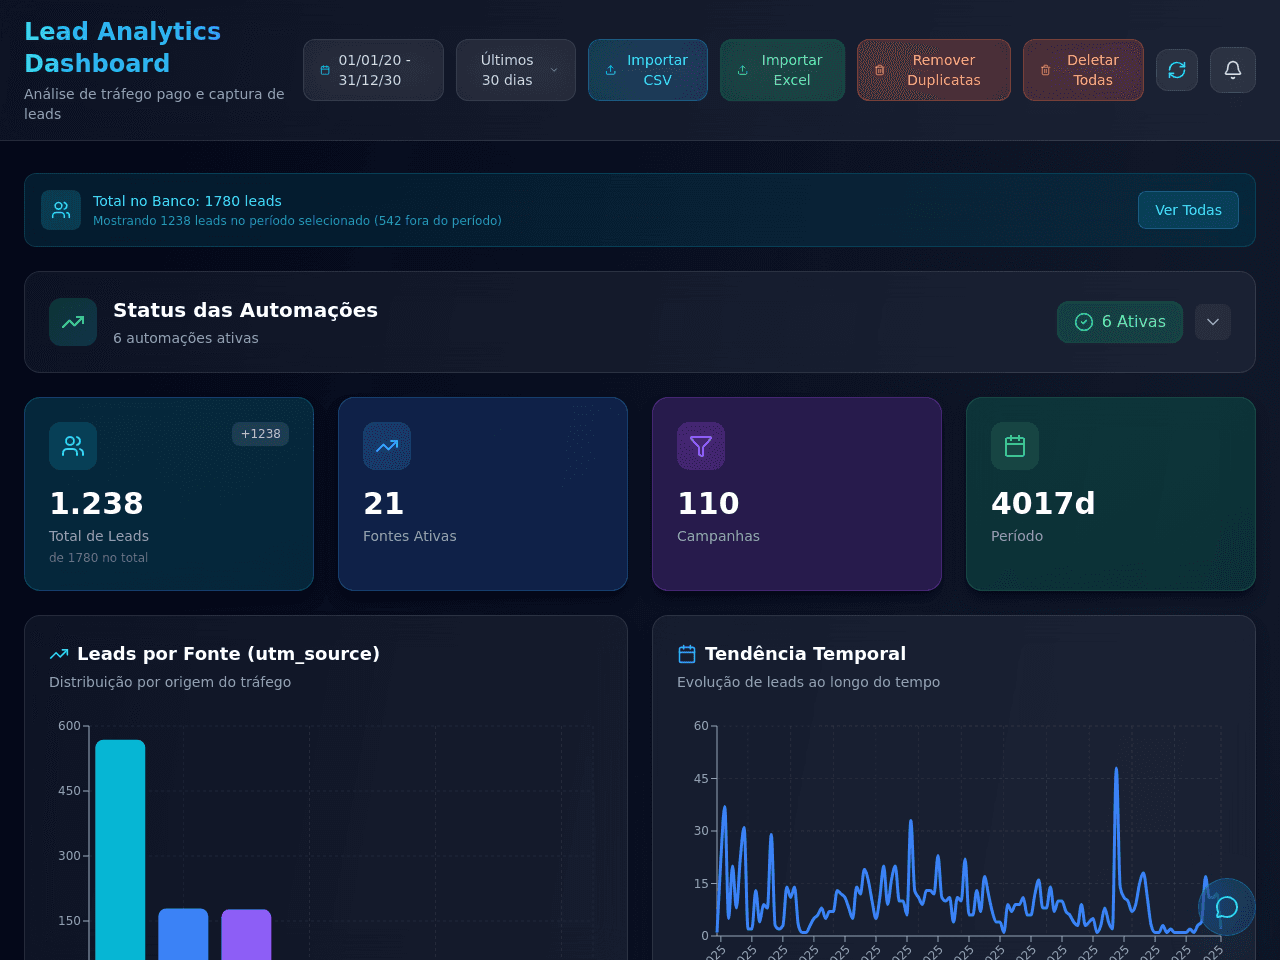1280x960 pixels.
Task: Click the 110 Campanhas value
Action: 708,503
